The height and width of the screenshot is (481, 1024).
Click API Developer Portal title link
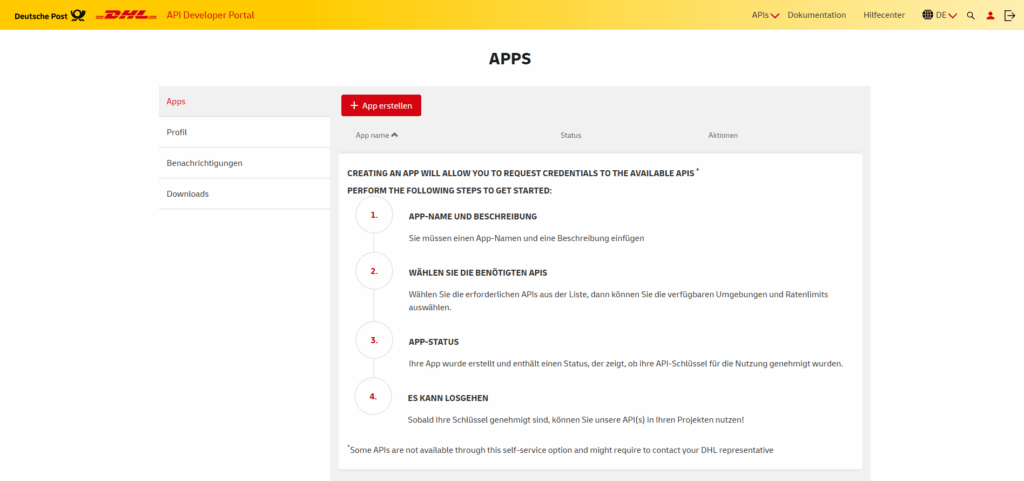pyautogui.click(x=210, y=15)
